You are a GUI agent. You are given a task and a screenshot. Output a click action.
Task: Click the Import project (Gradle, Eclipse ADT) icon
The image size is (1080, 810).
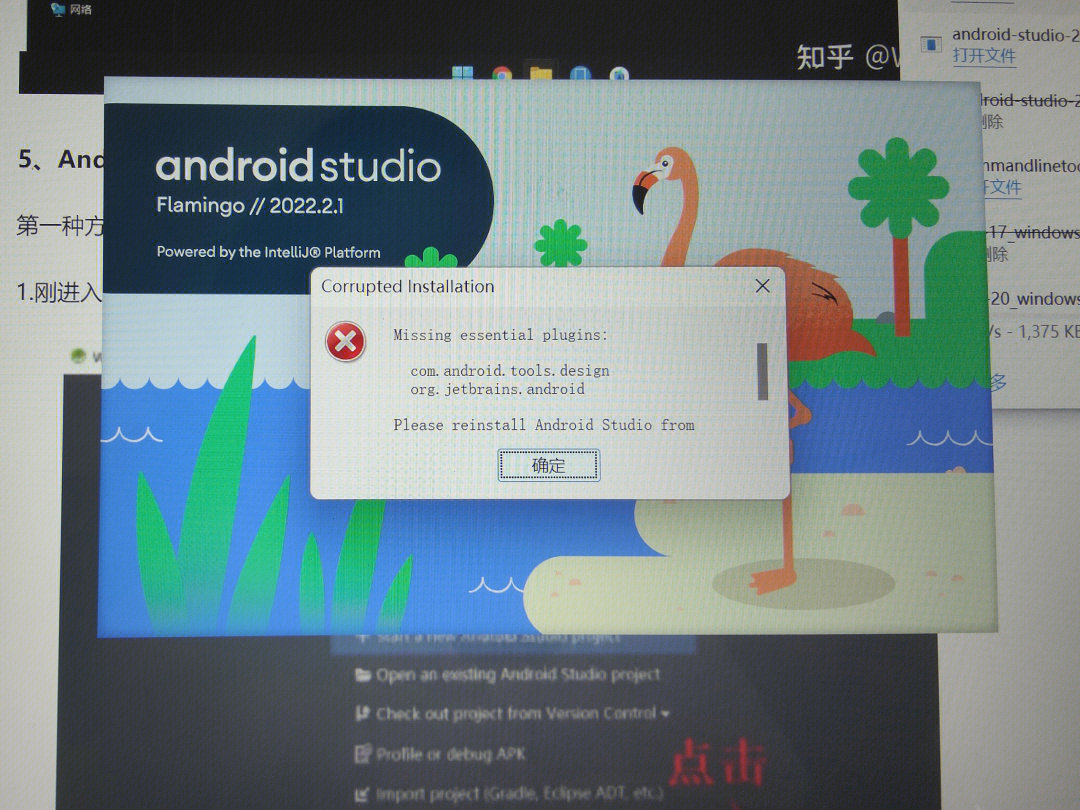(x=362, y=795)
